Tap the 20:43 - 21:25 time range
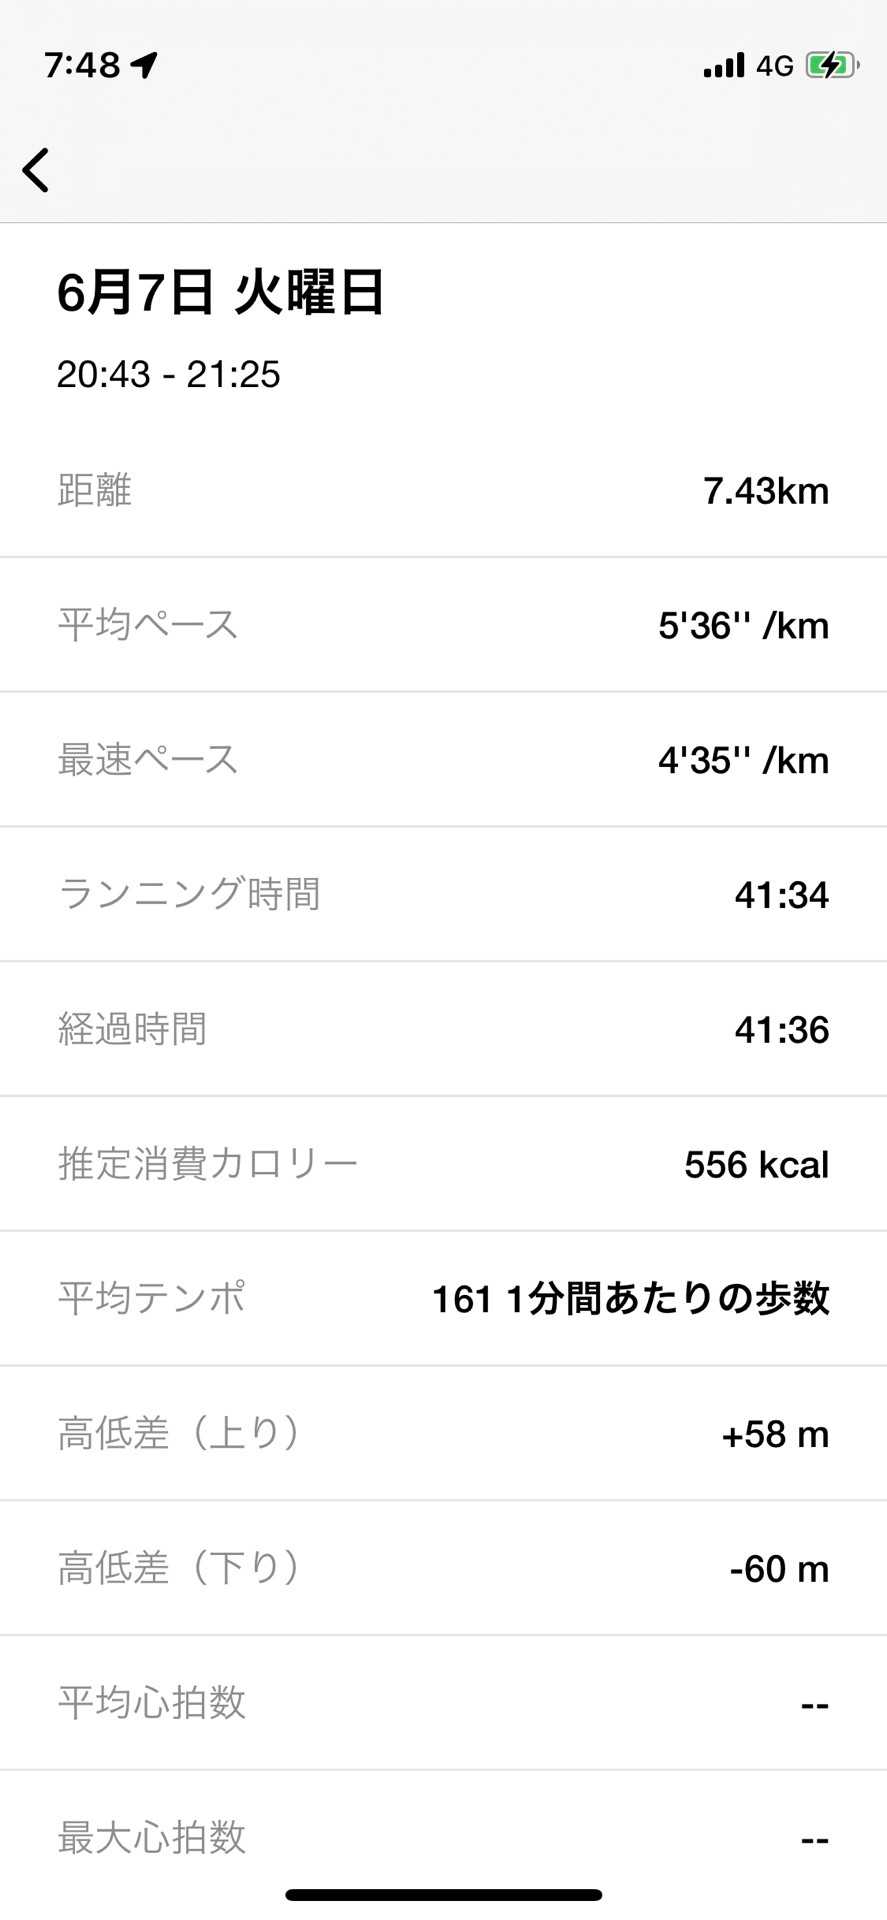This screenshot has width=887, height=1920. [168, 374]
